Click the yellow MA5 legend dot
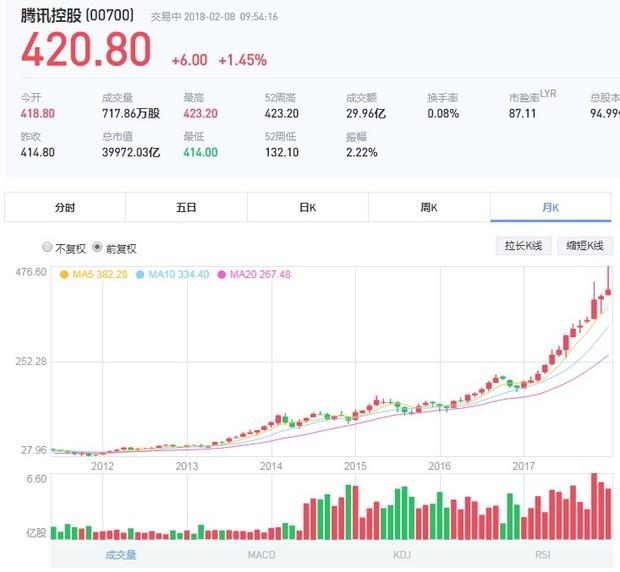Image resolution: width=620 pixels, height=572 pixels. [x=65, y=274]
